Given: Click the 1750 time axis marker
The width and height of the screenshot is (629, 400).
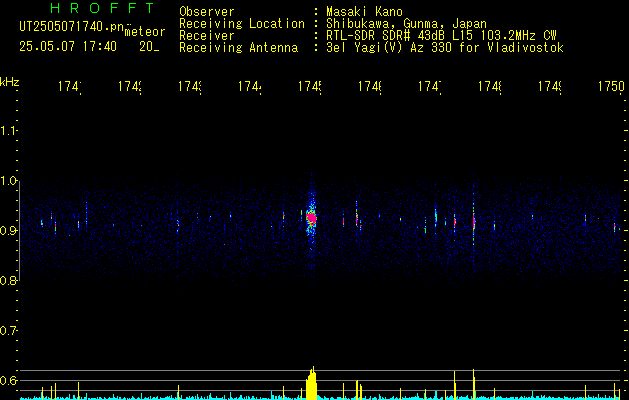Looking at the screenshot, I should [x=611, y=86].
